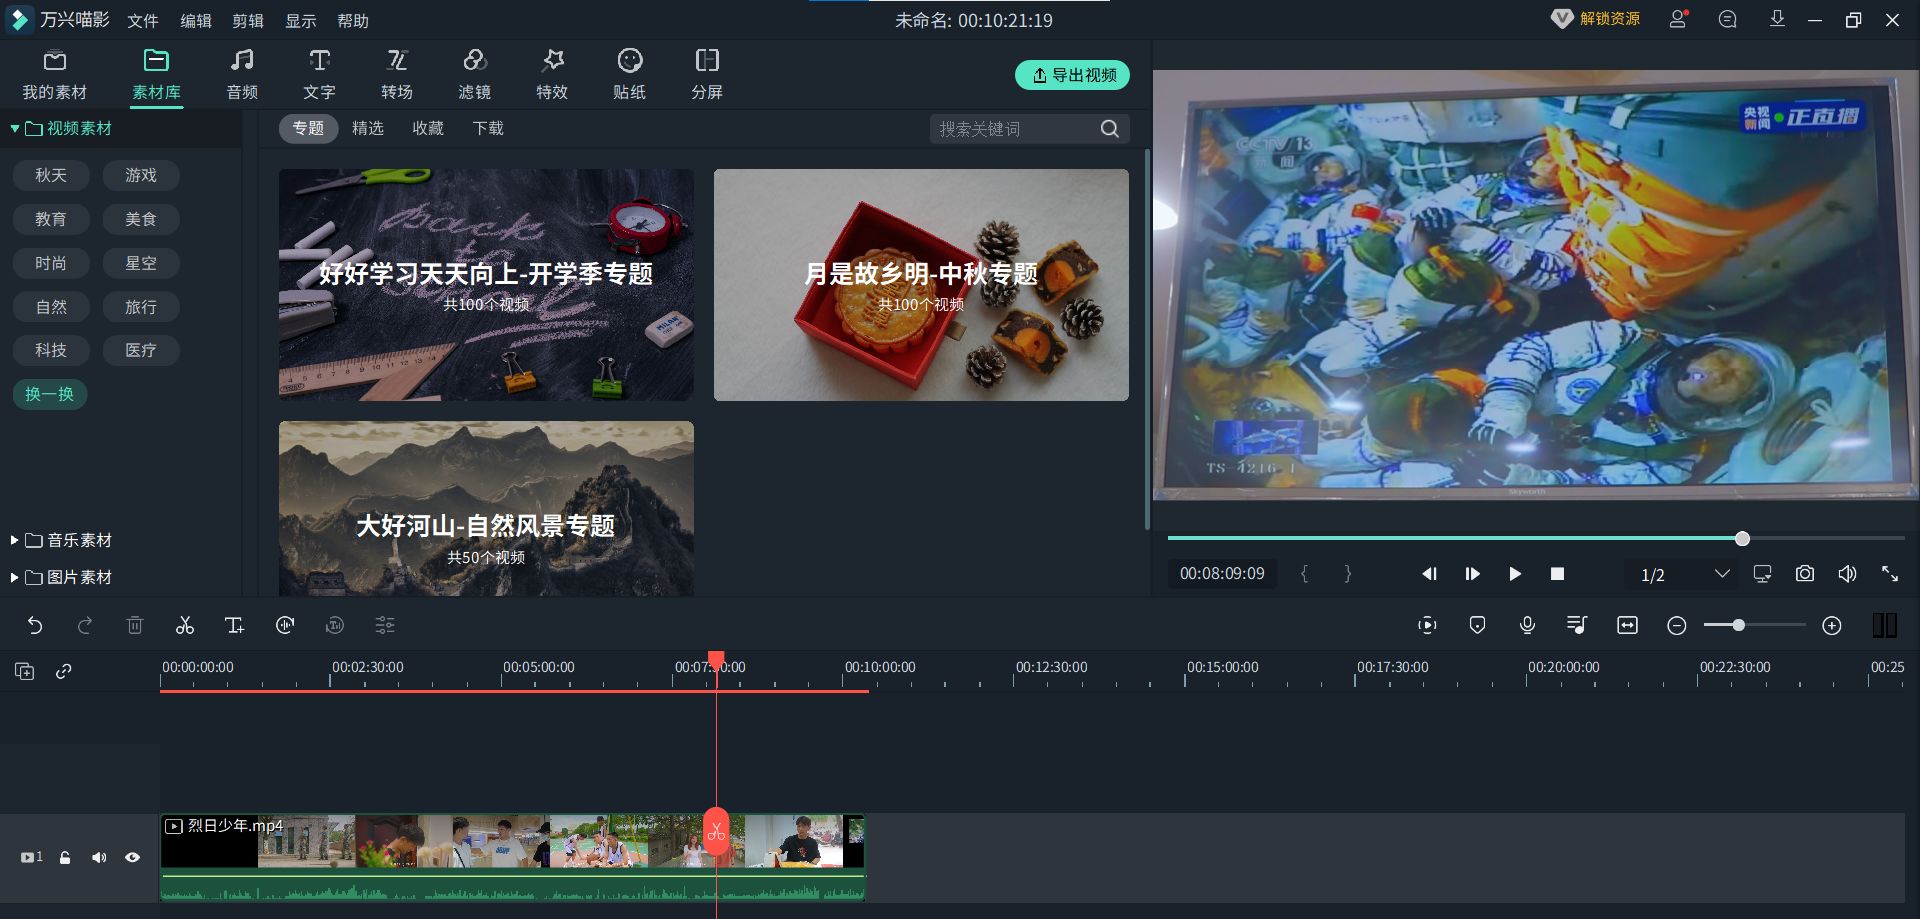Switch to the 下载 tab
Image resolution: width=1920 pixels, height=919 pixels.
pyautogui.click(x=488, y=128)
